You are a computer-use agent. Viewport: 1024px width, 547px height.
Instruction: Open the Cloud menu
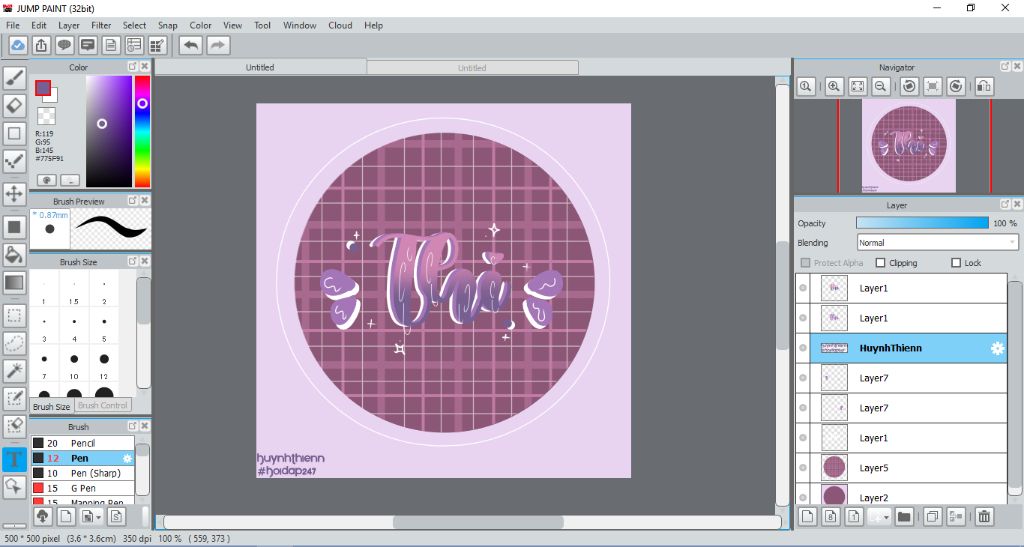[340, 25]
